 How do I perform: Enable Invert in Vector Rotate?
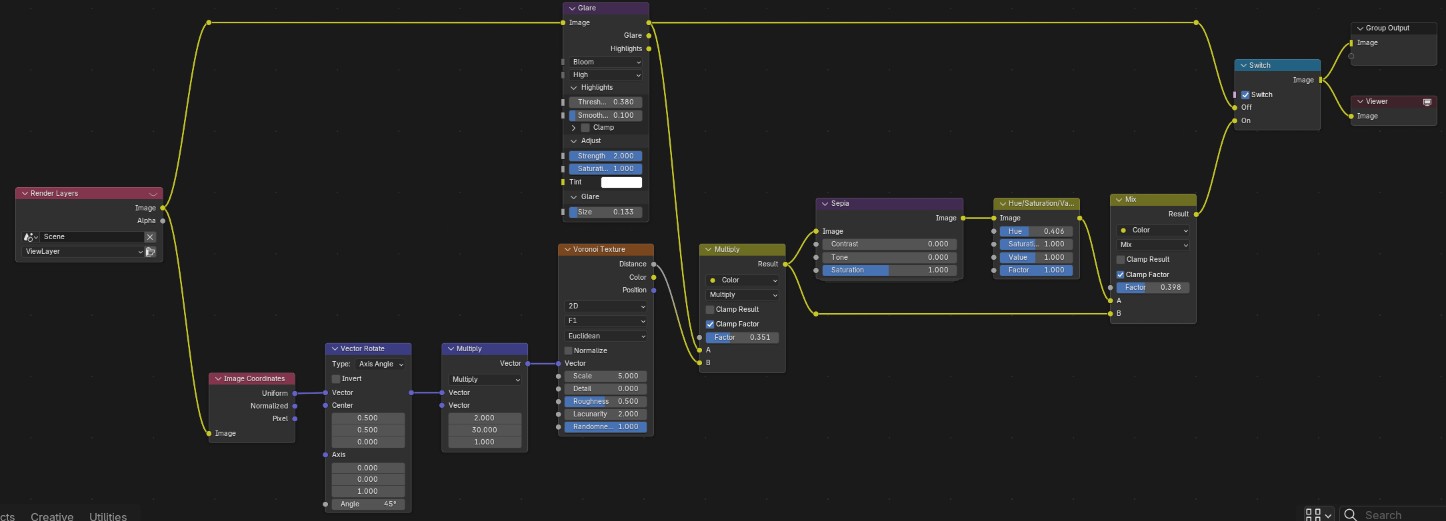pyautogui.click(x=336, y=379)
